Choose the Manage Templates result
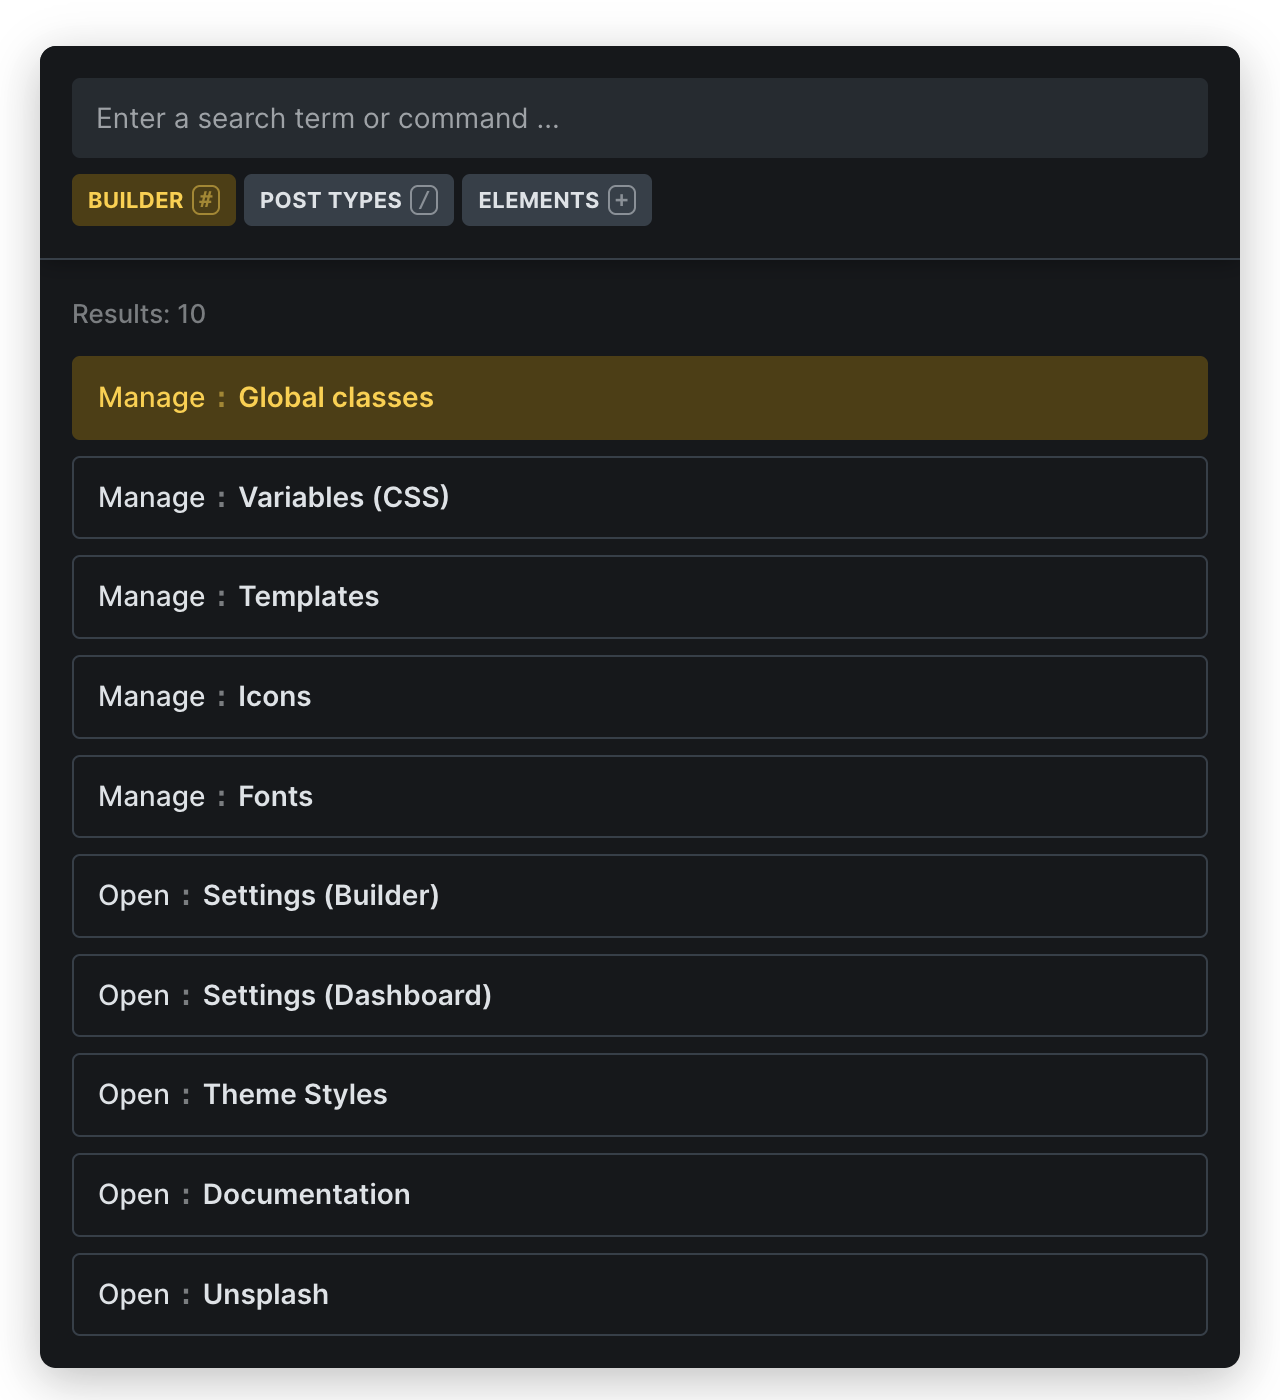This screenshot has width=1280, height=1400. (x=640, y=597)
